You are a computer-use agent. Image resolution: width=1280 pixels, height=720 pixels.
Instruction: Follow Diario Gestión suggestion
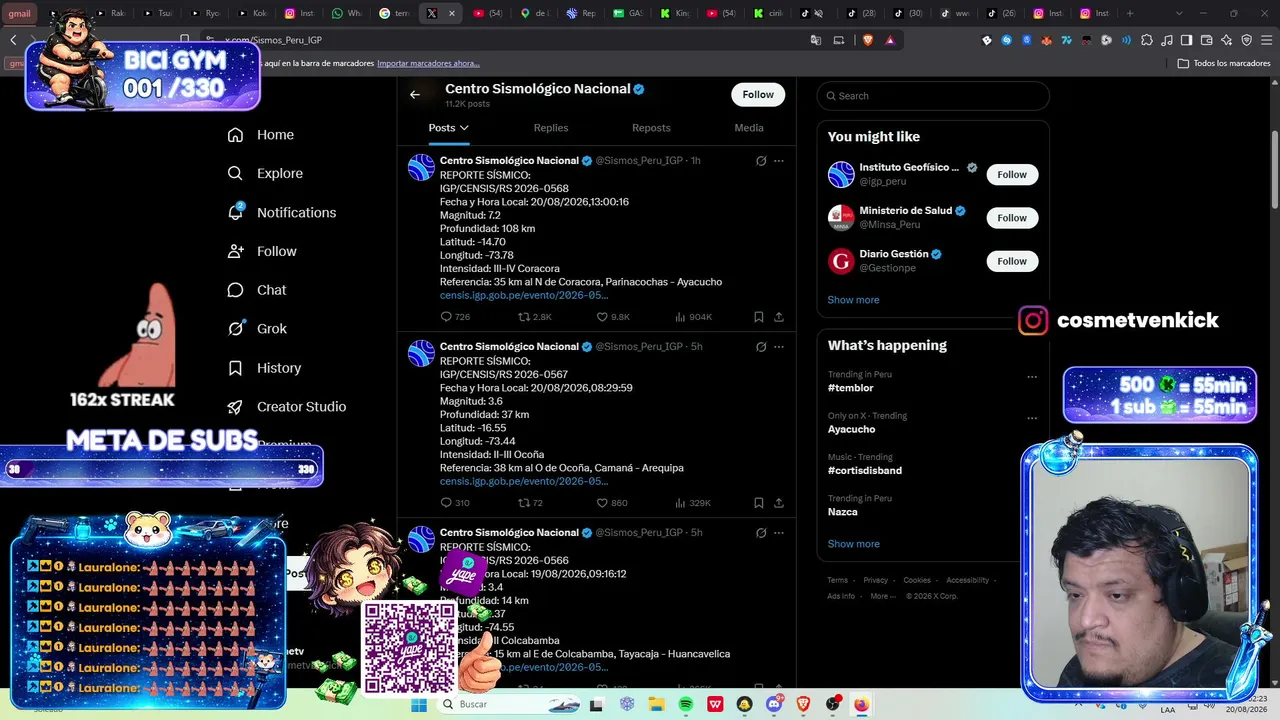(1012, 261)
